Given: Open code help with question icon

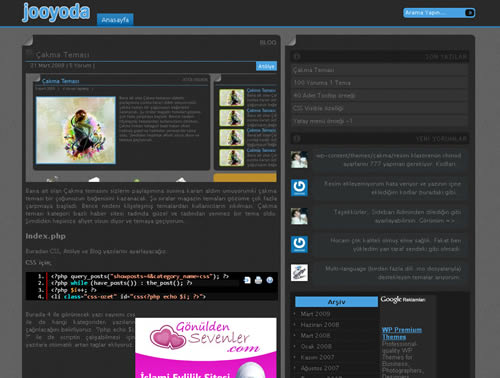Looking at the screenshot, I should [270, 280].
